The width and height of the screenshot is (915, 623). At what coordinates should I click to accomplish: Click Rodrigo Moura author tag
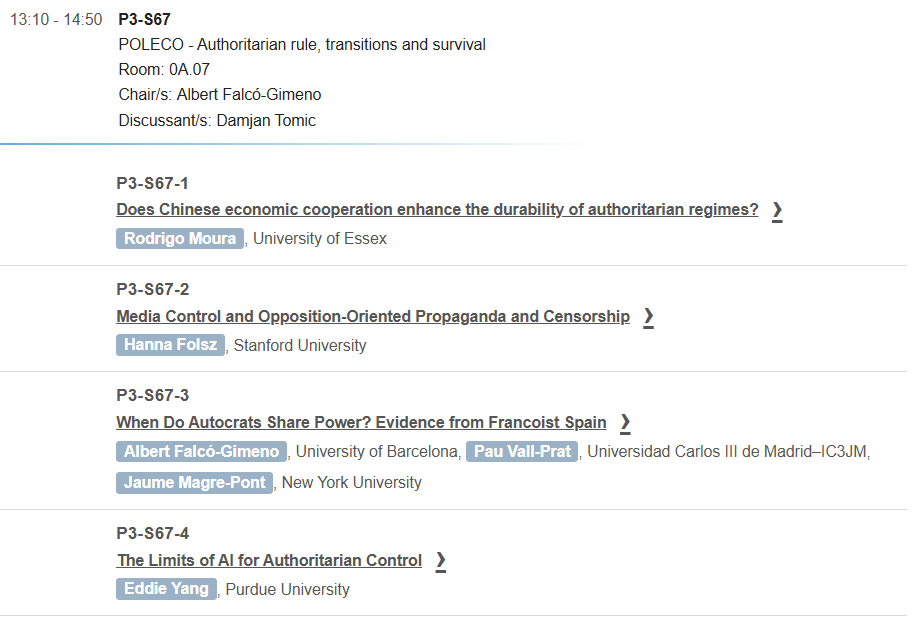pyautogui.click(x=180, y=239)
